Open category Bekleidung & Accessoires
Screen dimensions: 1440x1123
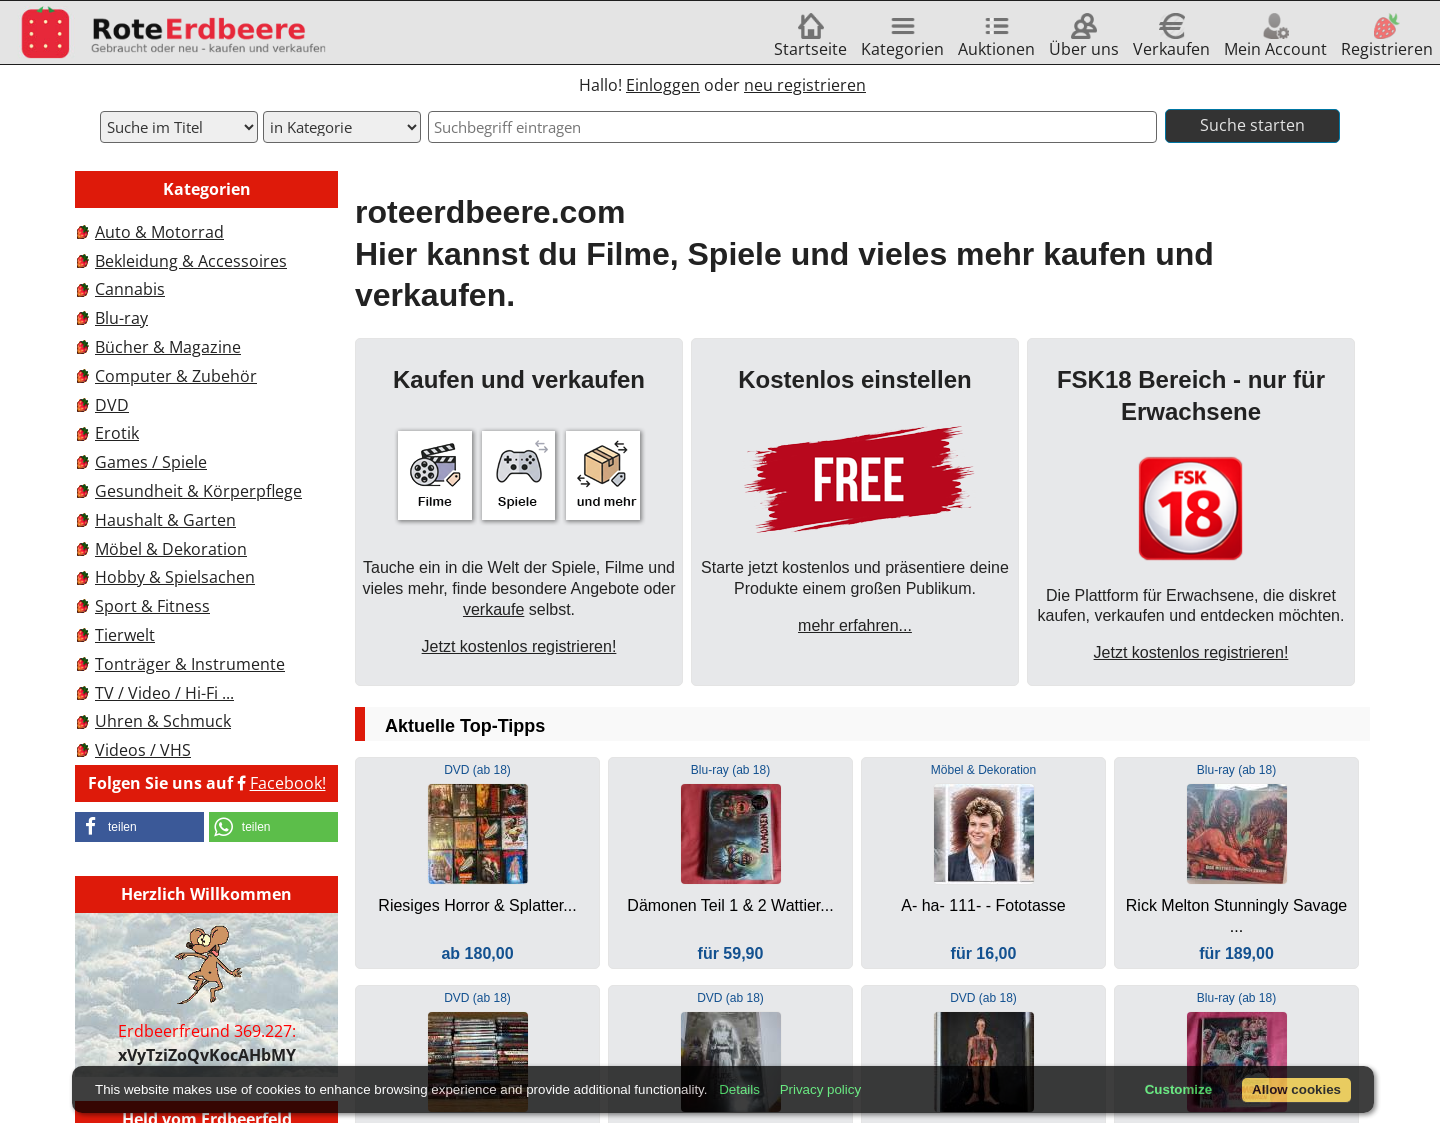tap(191, 261)
